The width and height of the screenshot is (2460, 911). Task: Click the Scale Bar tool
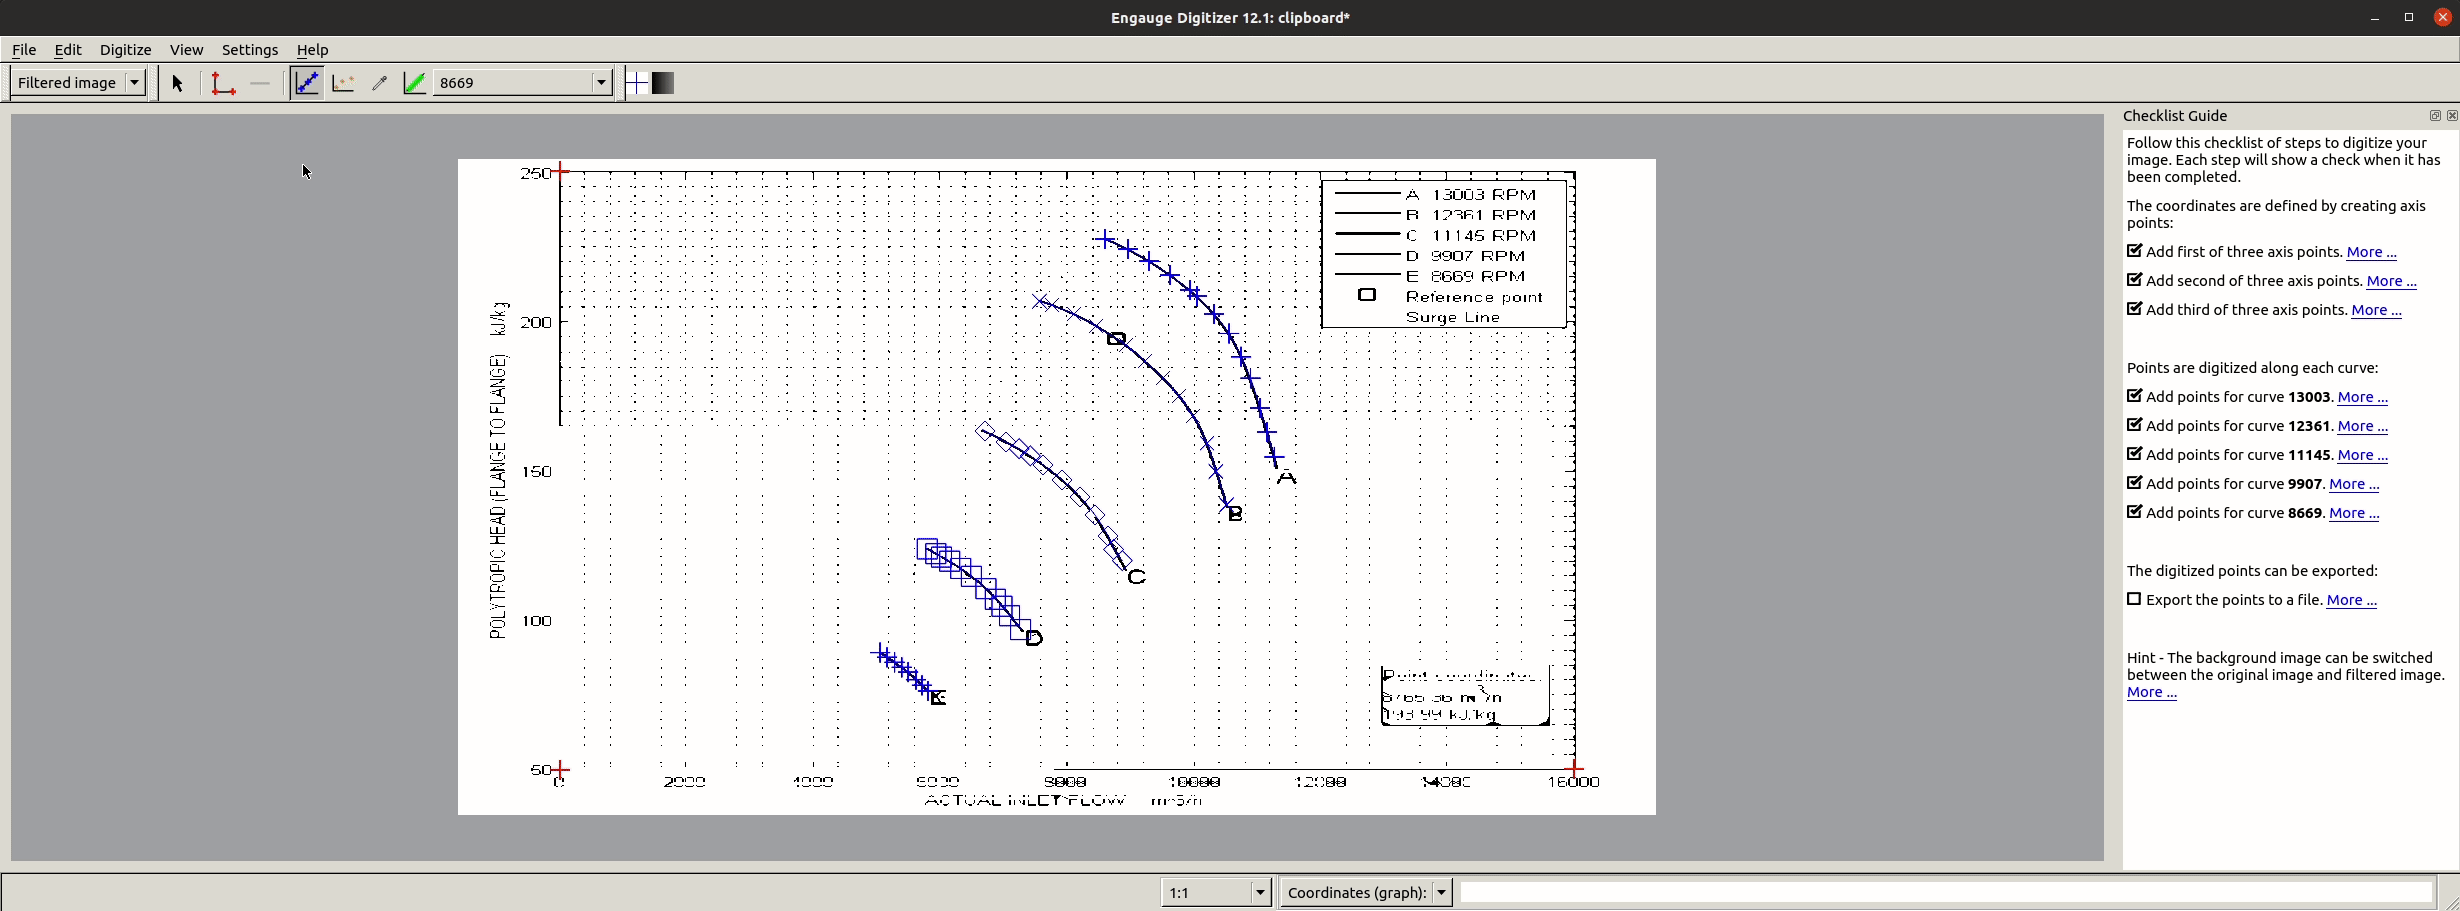click(260, 84)
